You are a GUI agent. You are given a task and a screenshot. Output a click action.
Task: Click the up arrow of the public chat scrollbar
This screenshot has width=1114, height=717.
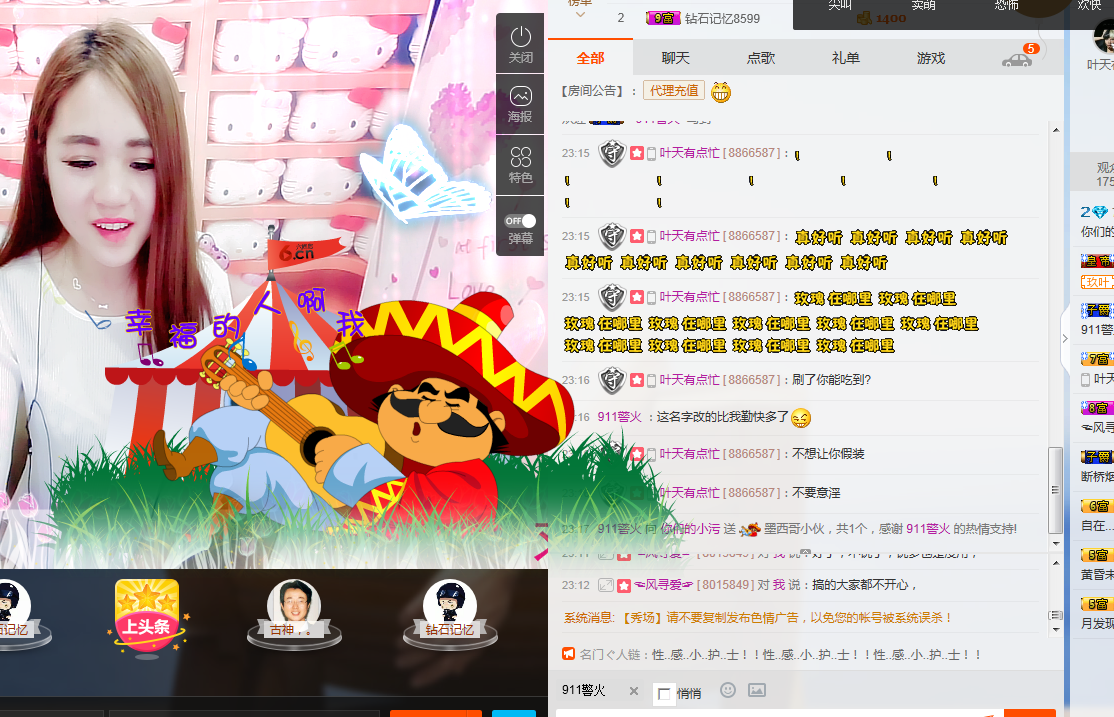1056,130
